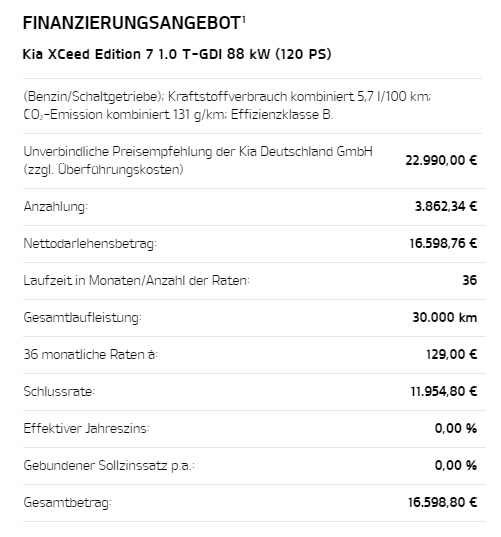
Task: Click the Nettodarlehensbetrag label
Action: [x=90, y=243]
